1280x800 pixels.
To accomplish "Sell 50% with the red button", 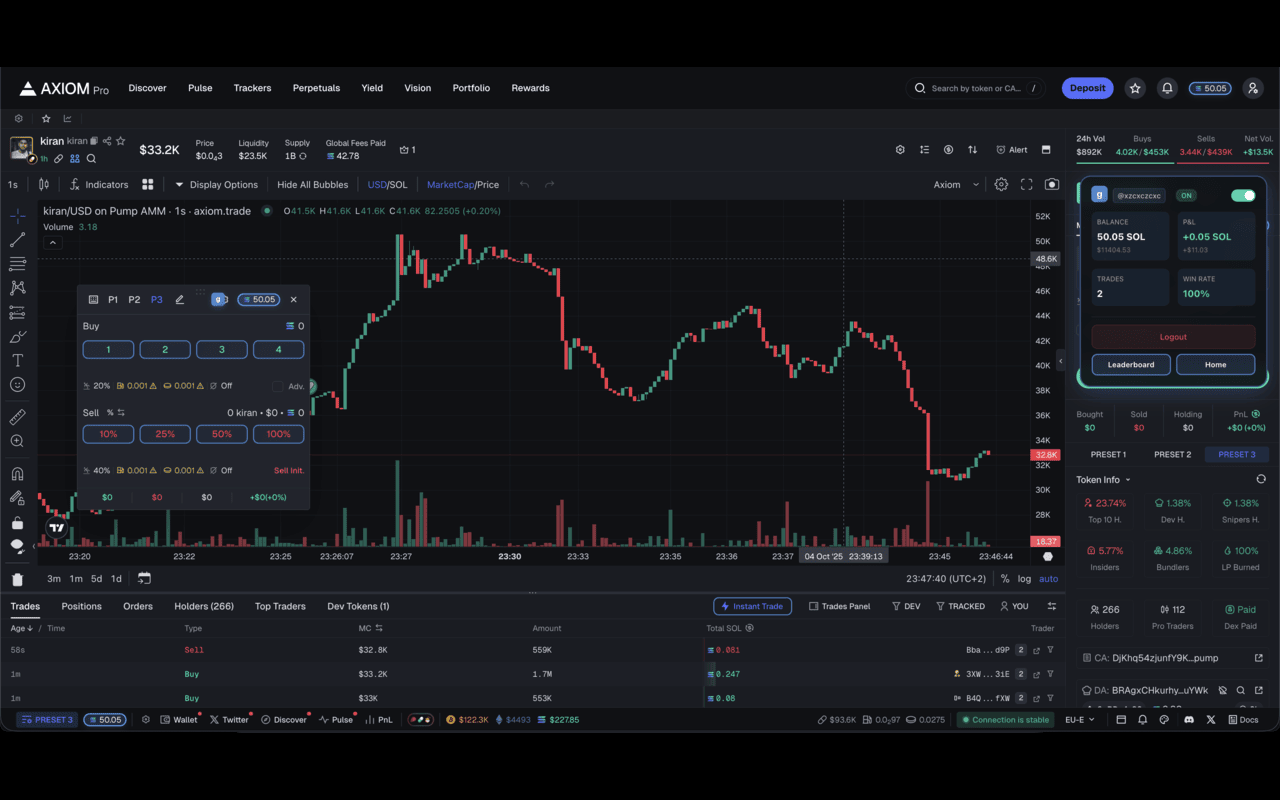I will click(222, 434).
